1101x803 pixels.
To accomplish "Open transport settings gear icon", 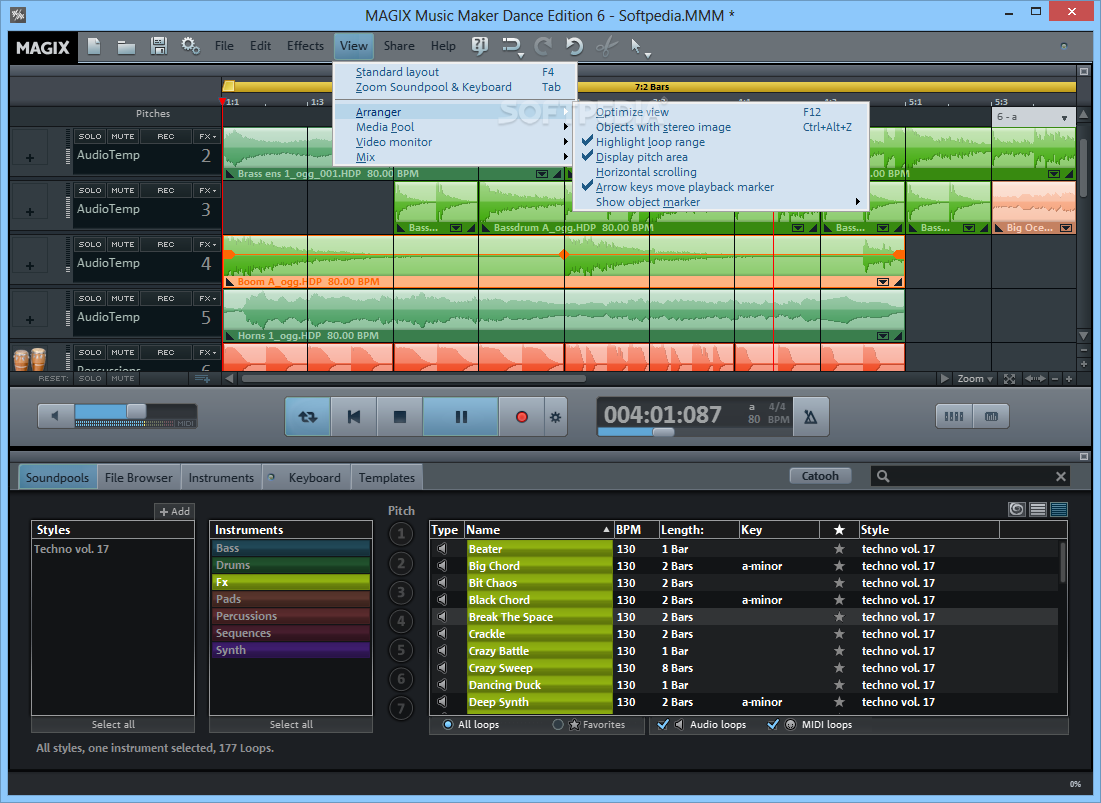I will coord(555,417).
